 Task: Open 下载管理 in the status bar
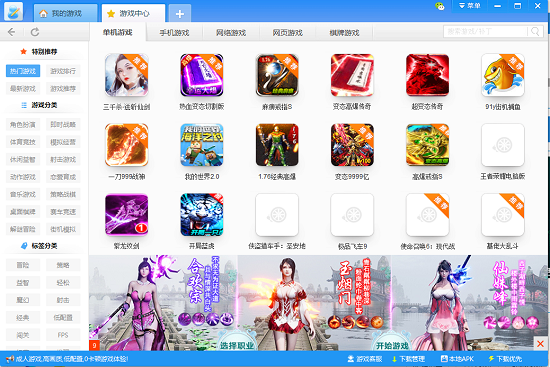click(x=408, y=359)
